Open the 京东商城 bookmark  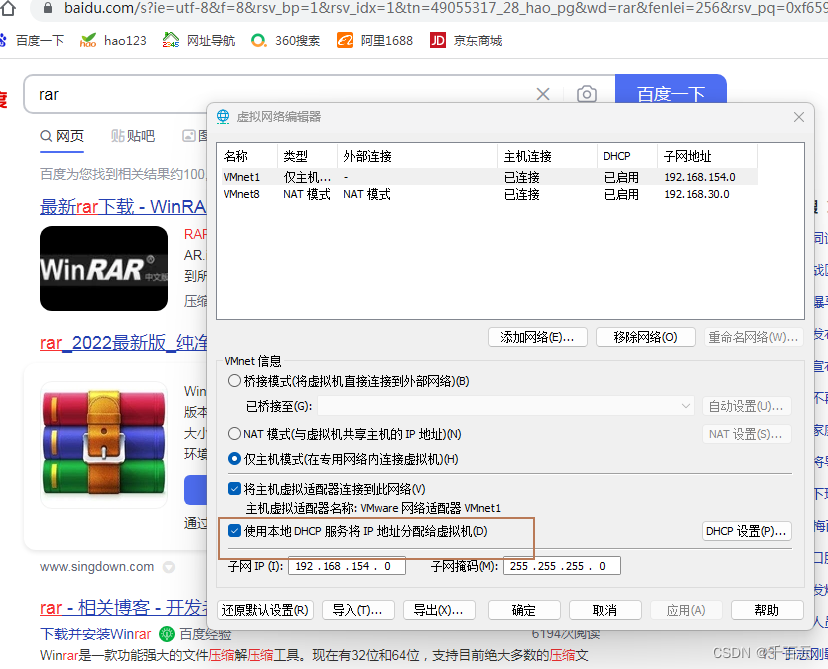466,41
